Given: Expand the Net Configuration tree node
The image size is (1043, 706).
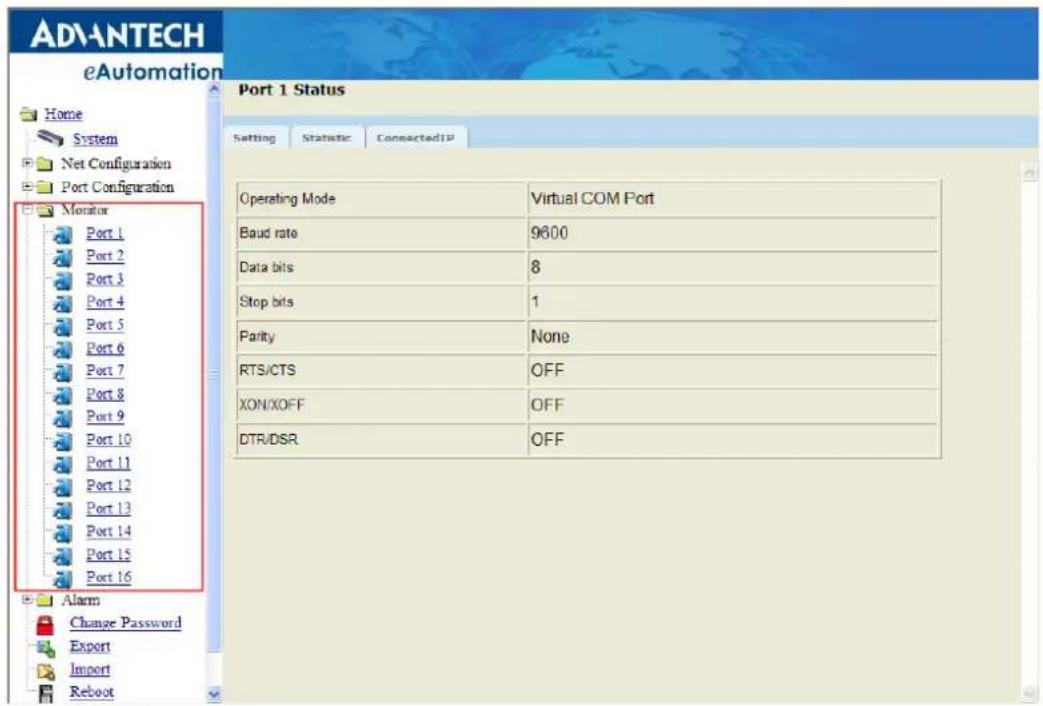Looking at the screenshot, I should point(27,163).
